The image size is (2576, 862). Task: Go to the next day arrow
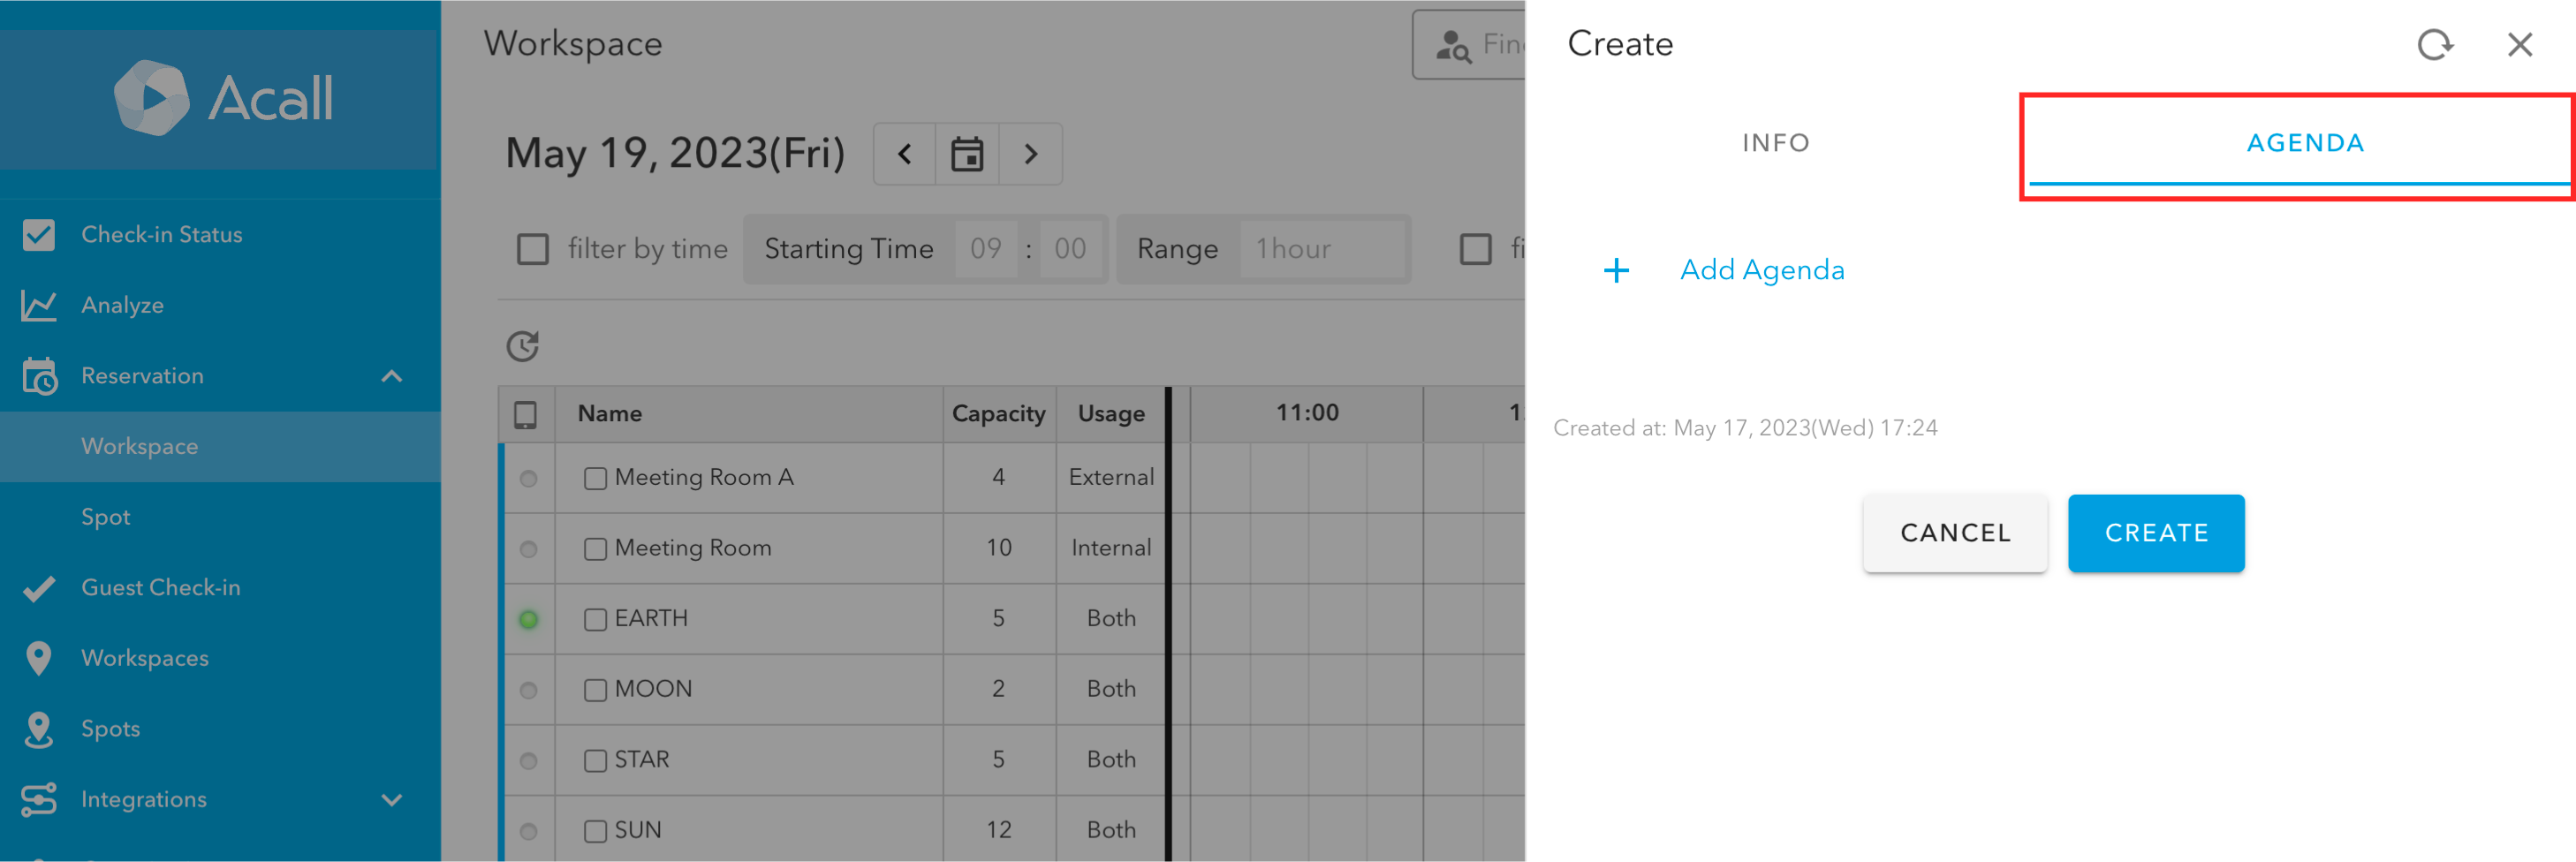[x=1030, y=154]
